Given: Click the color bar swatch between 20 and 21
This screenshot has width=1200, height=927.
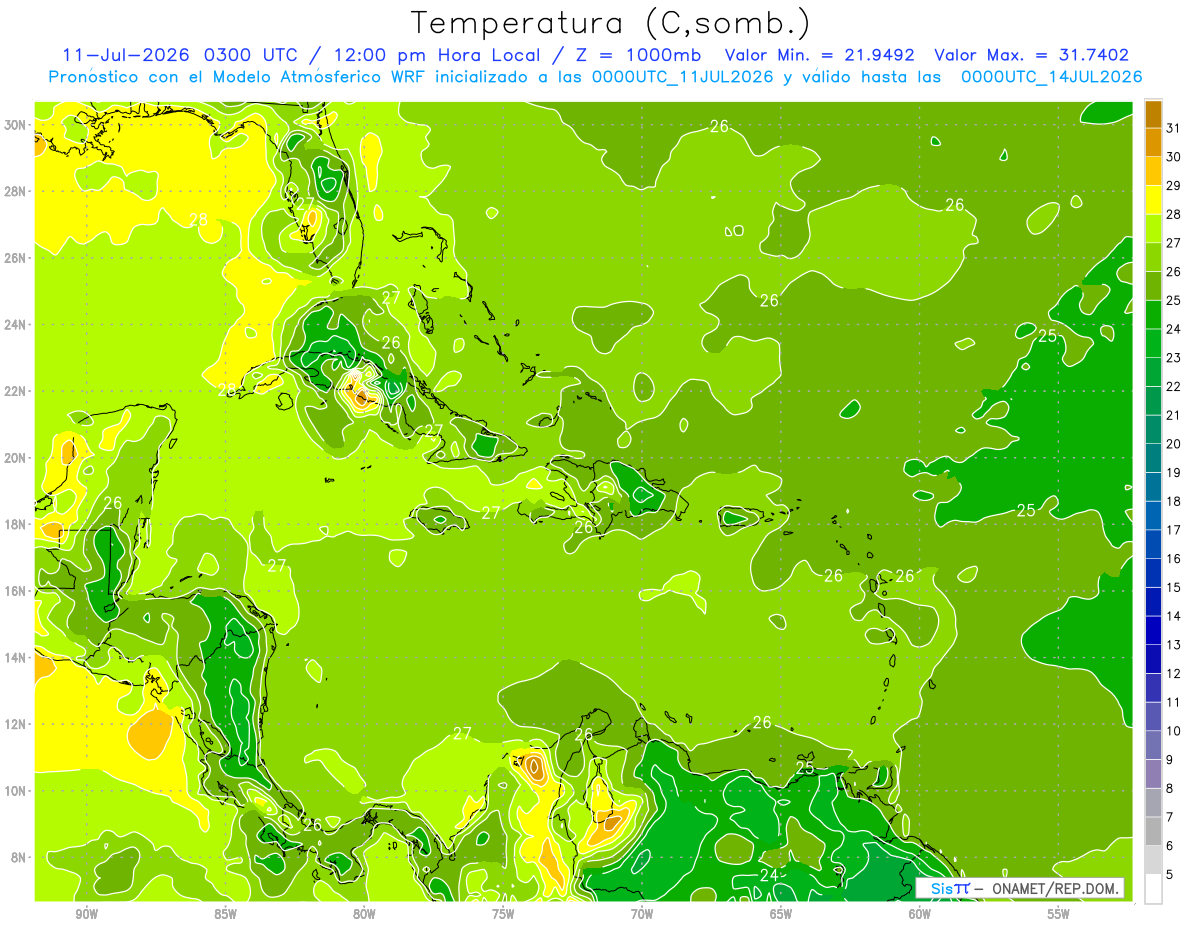Looking at the screenshot, I should click(1154, 429).
